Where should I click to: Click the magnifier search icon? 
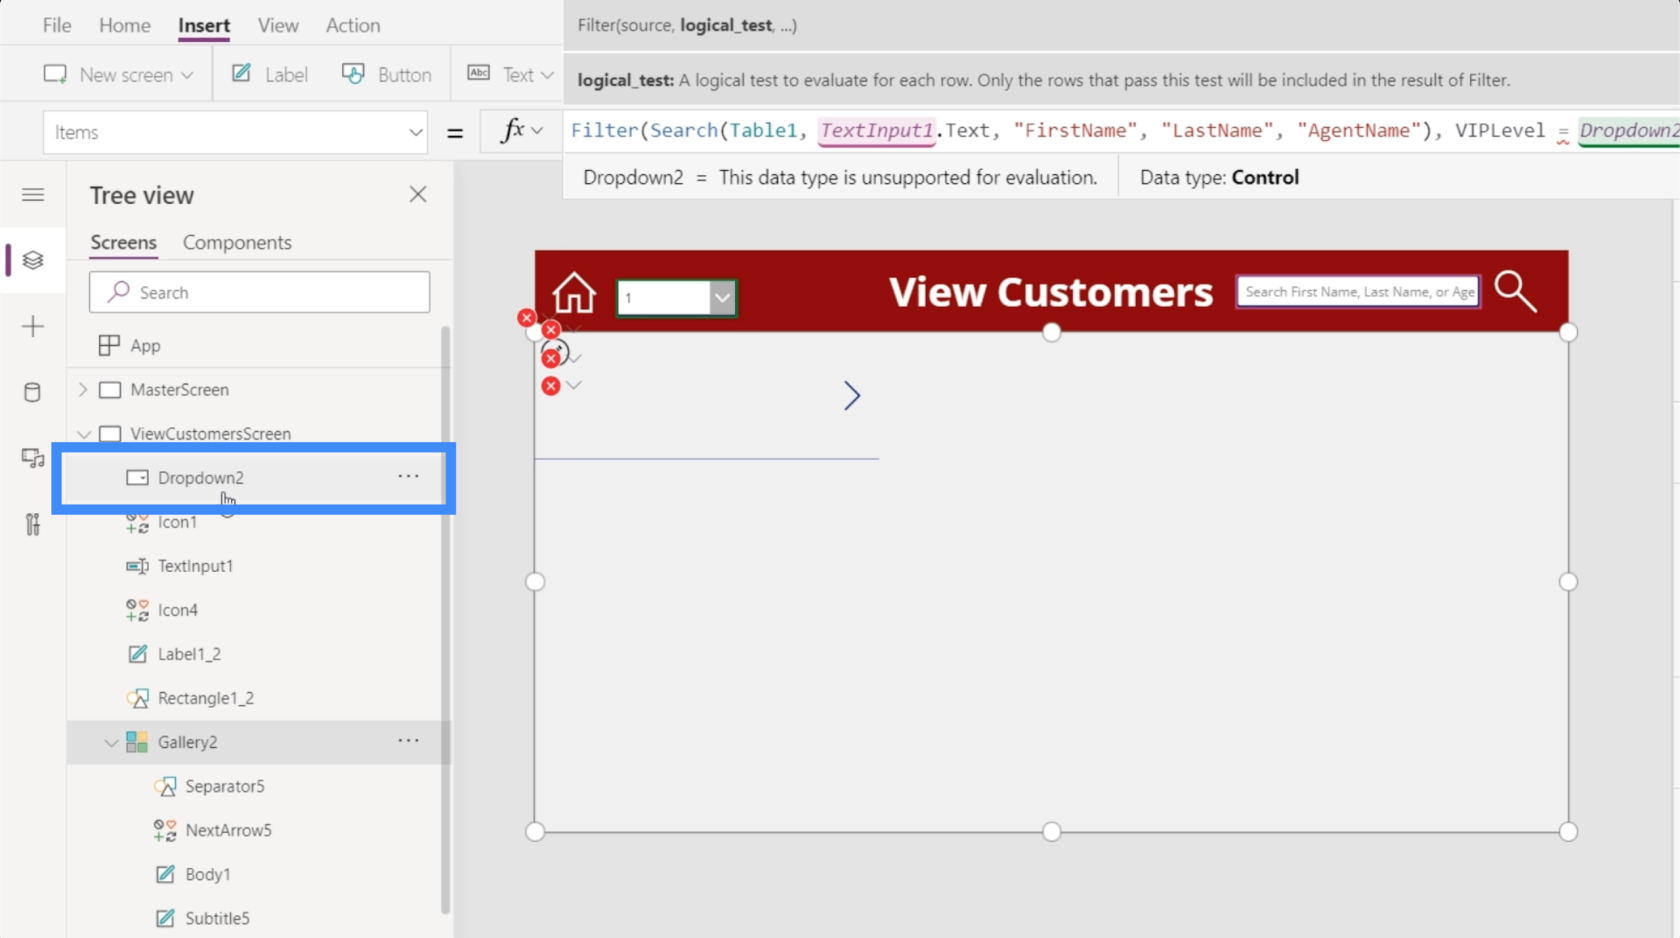coord(1515,291)
